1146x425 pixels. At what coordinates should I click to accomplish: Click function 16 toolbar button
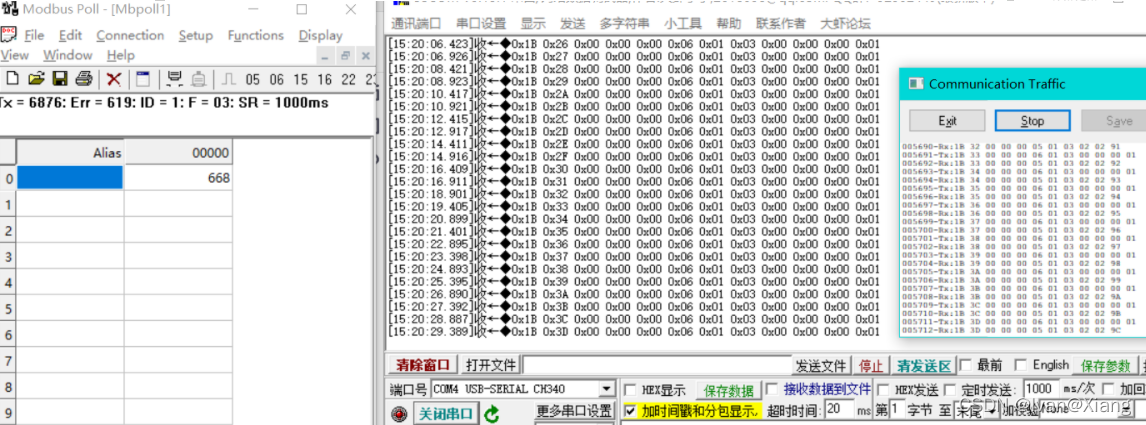pyautogui.click(x=325, y=80)
